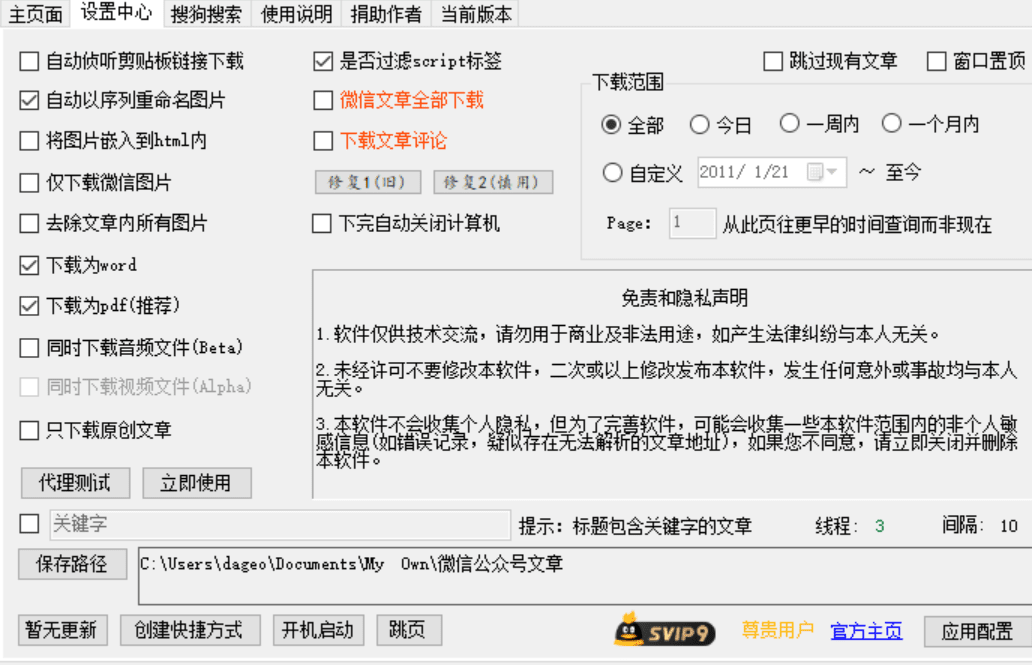Click the 应用配置 button
The image size is (1032, 665).
[x=978, y=631]
